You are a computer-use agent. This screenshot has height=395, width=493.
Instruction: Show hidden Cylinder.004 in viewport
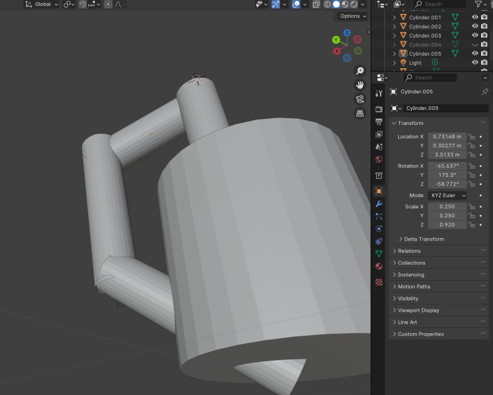pos(475,44)
